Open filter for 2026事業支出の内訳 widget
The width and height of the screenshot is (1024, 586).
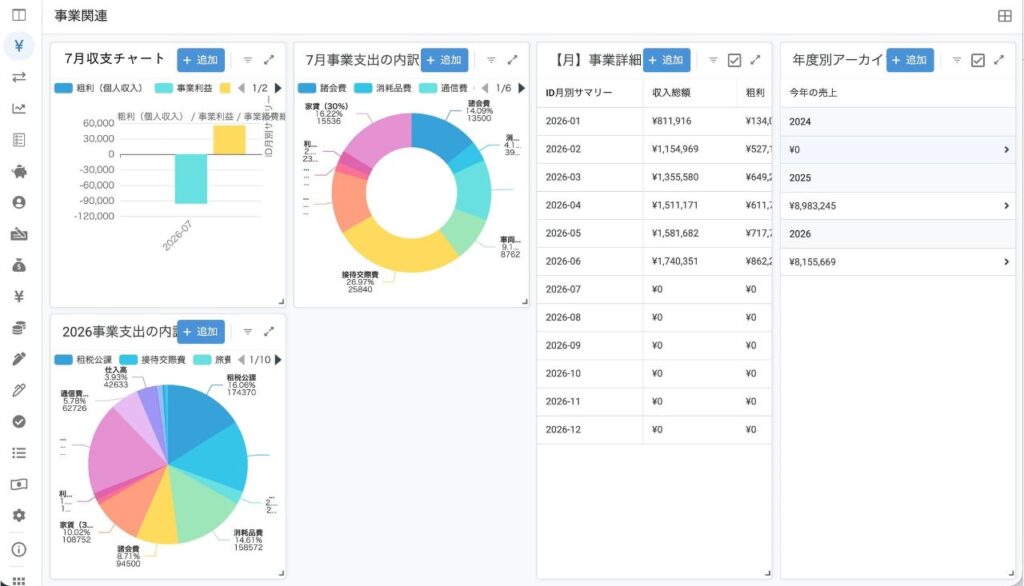click(248, 332)
